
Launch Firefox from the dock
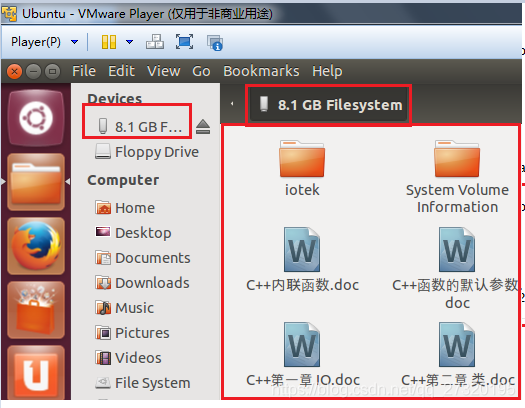[36, 246]
